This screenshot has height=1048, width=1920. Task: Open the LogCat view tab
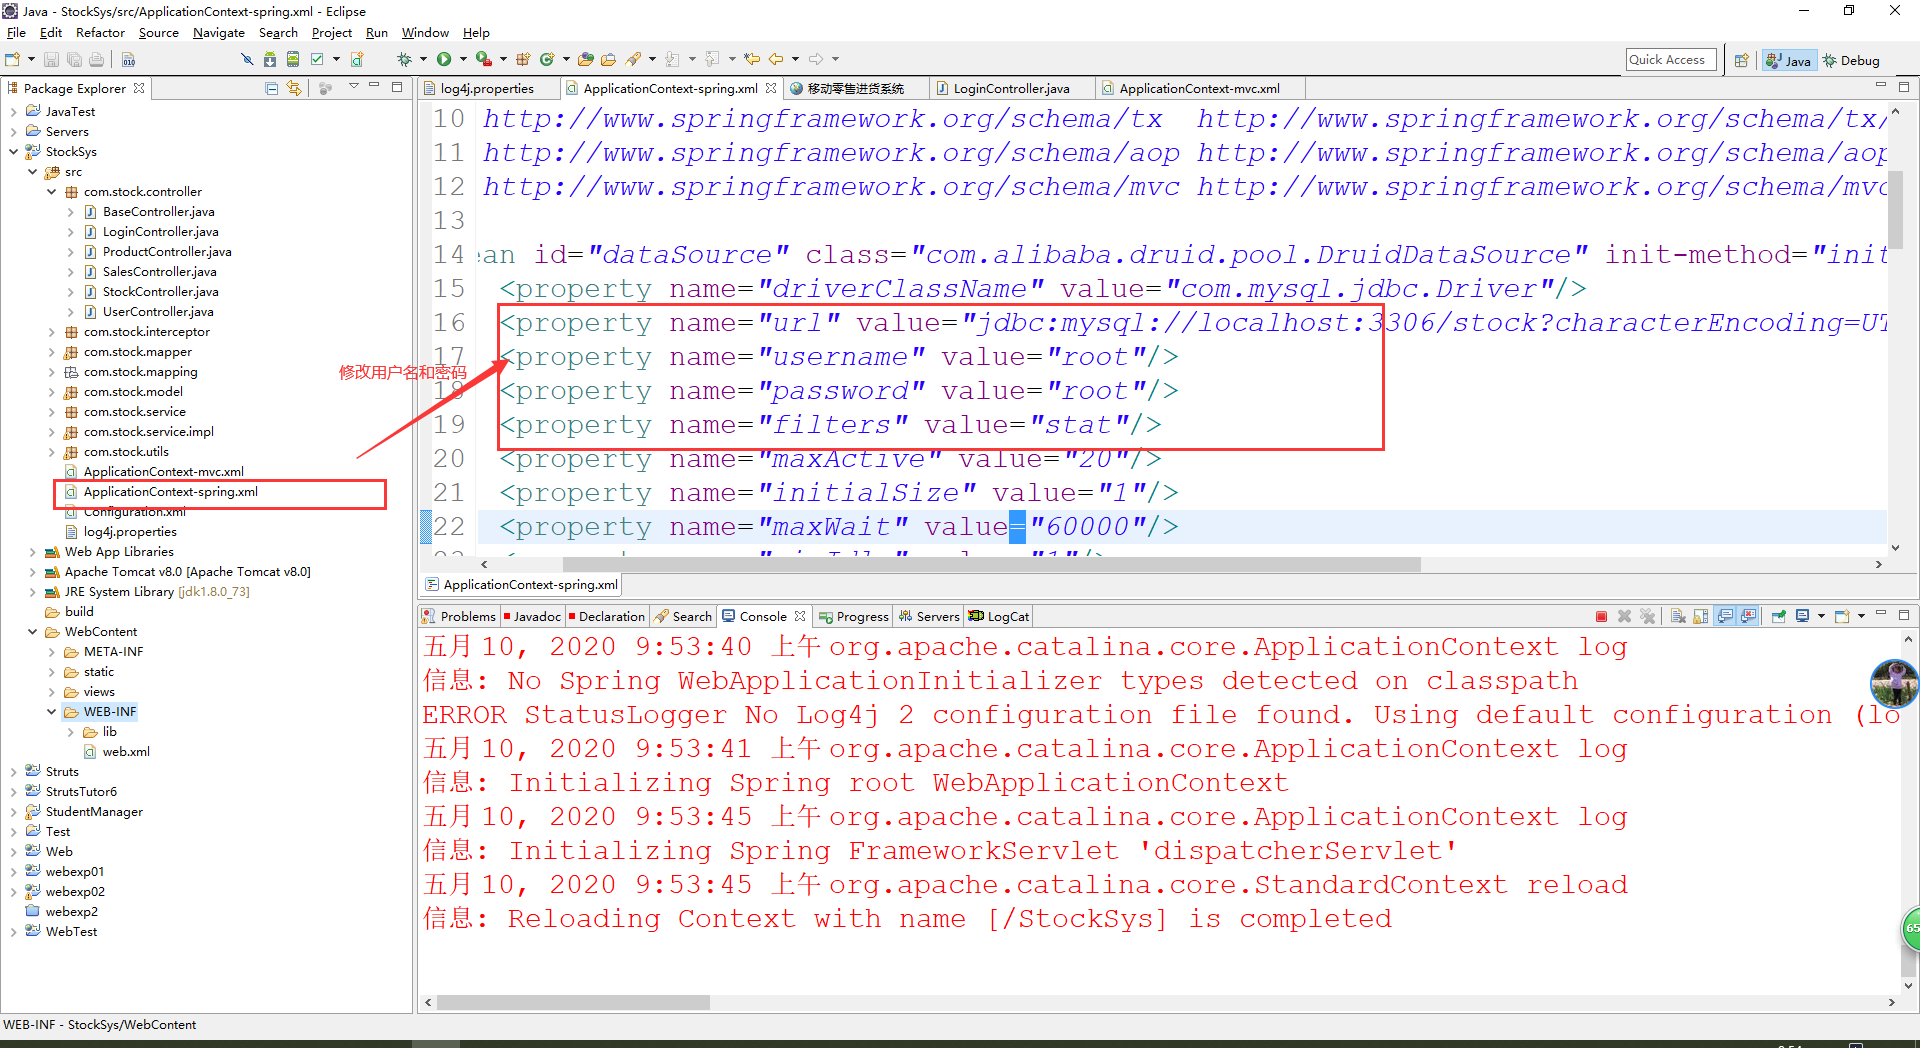click(x=999, y=617)
